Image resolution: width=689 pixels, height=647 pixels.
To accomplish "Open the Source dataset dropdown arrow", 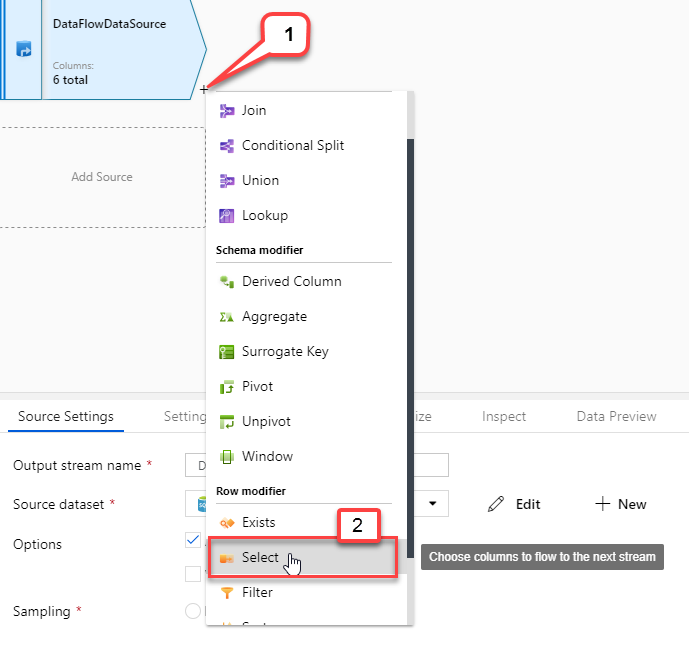I will (x=432, y=504).
